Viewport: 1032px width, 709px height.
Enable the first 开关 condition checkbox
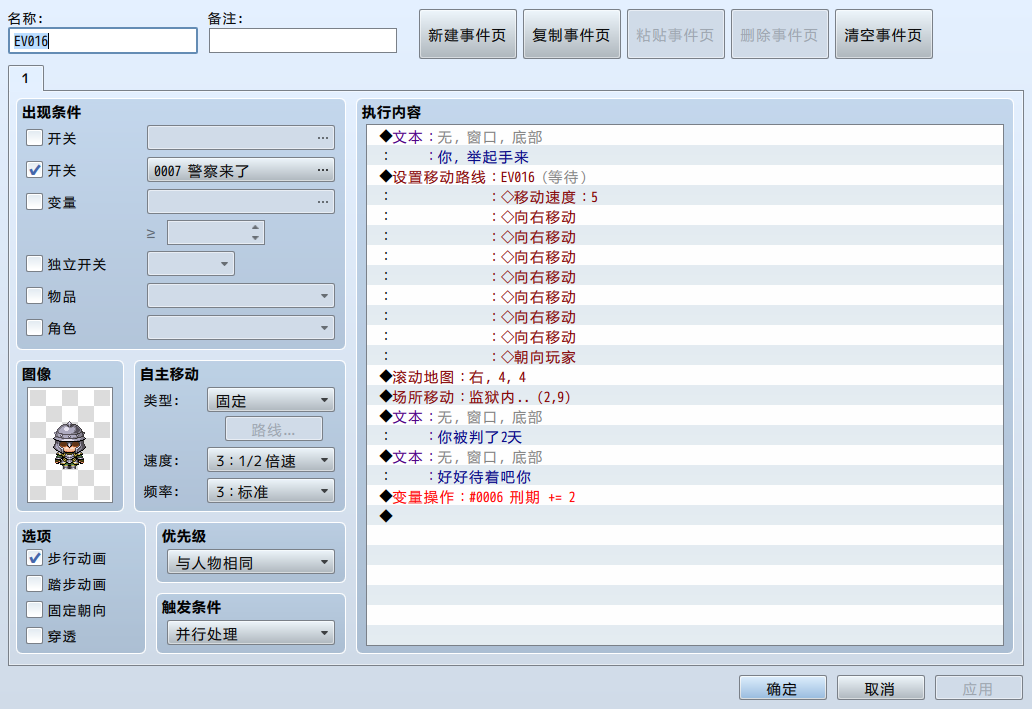click(x=34, y=138)
